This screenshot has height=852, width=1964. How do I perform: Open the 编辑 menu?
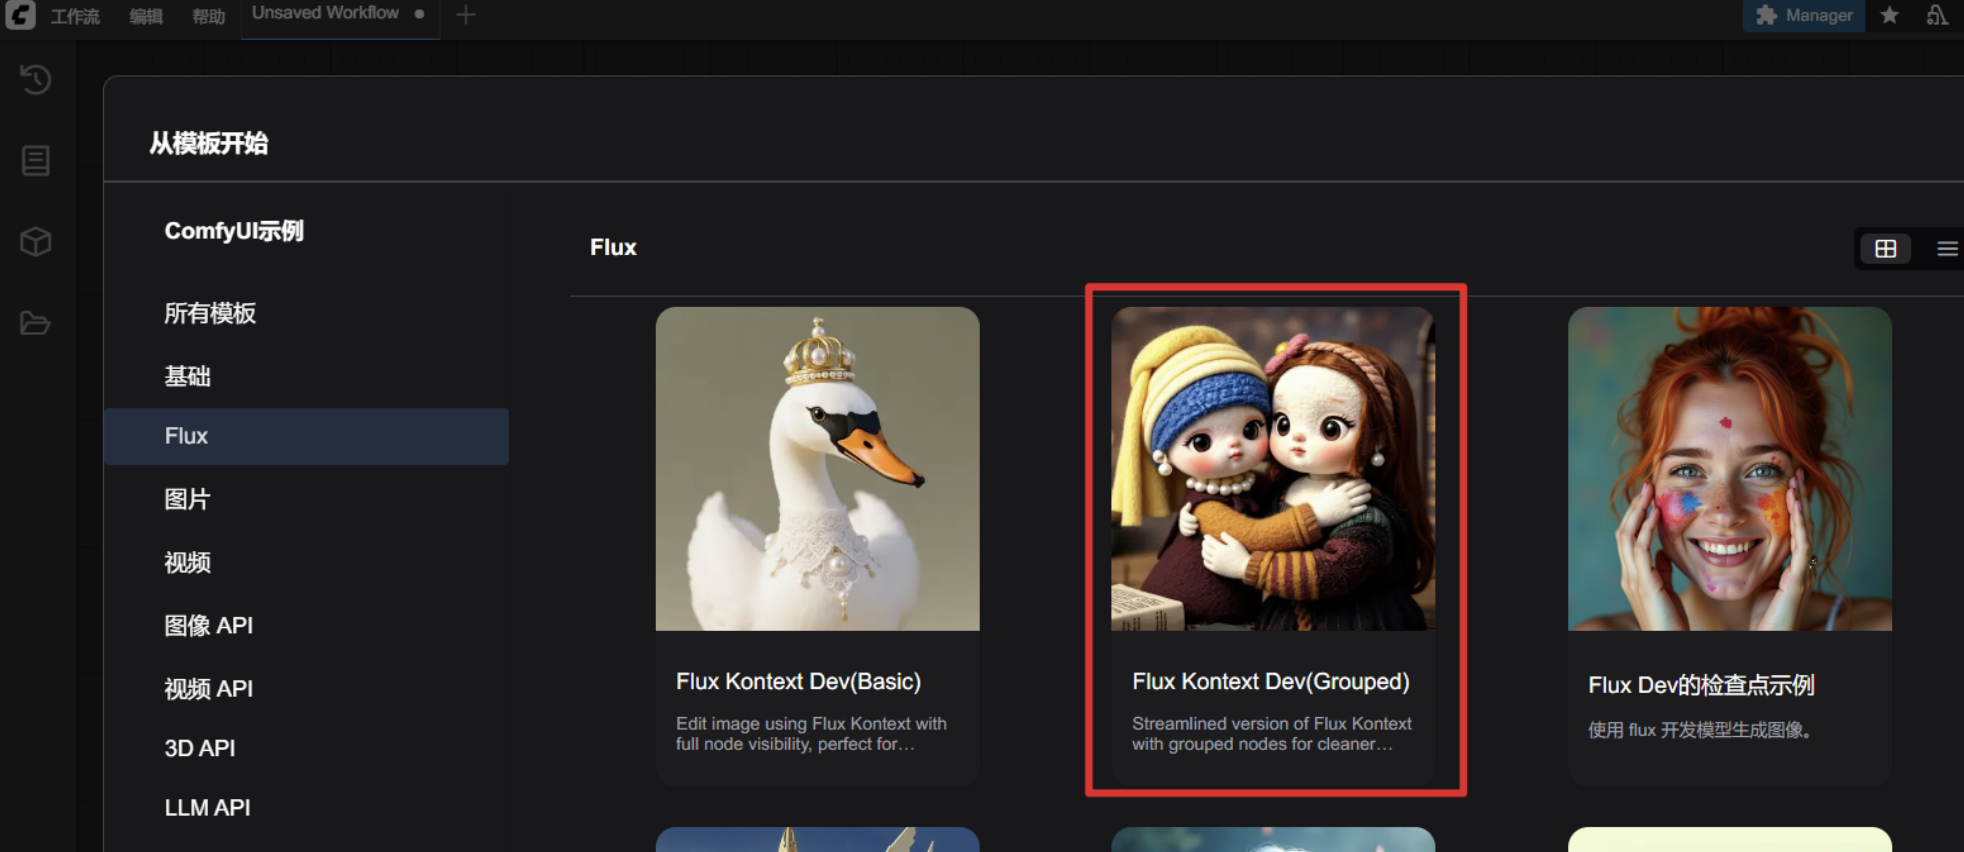click(x=146, y=16)
